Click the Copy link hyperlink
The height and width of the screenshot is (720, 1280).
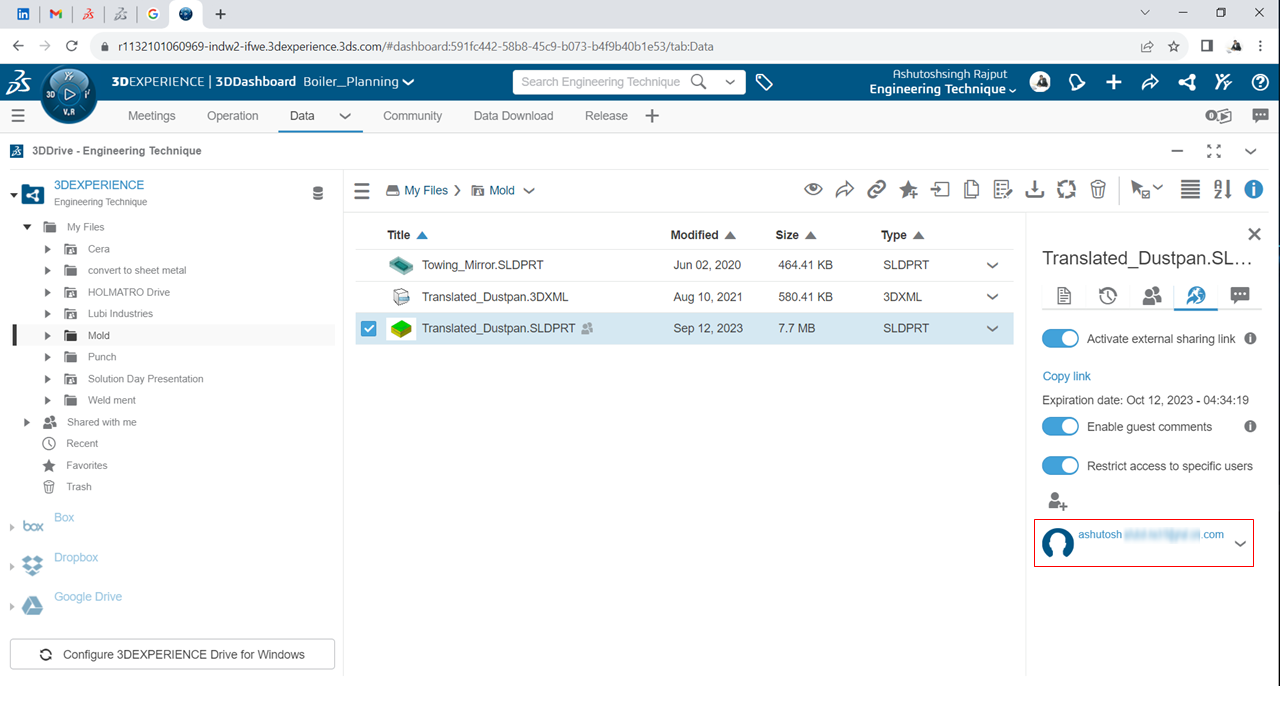pos(1067,376)
